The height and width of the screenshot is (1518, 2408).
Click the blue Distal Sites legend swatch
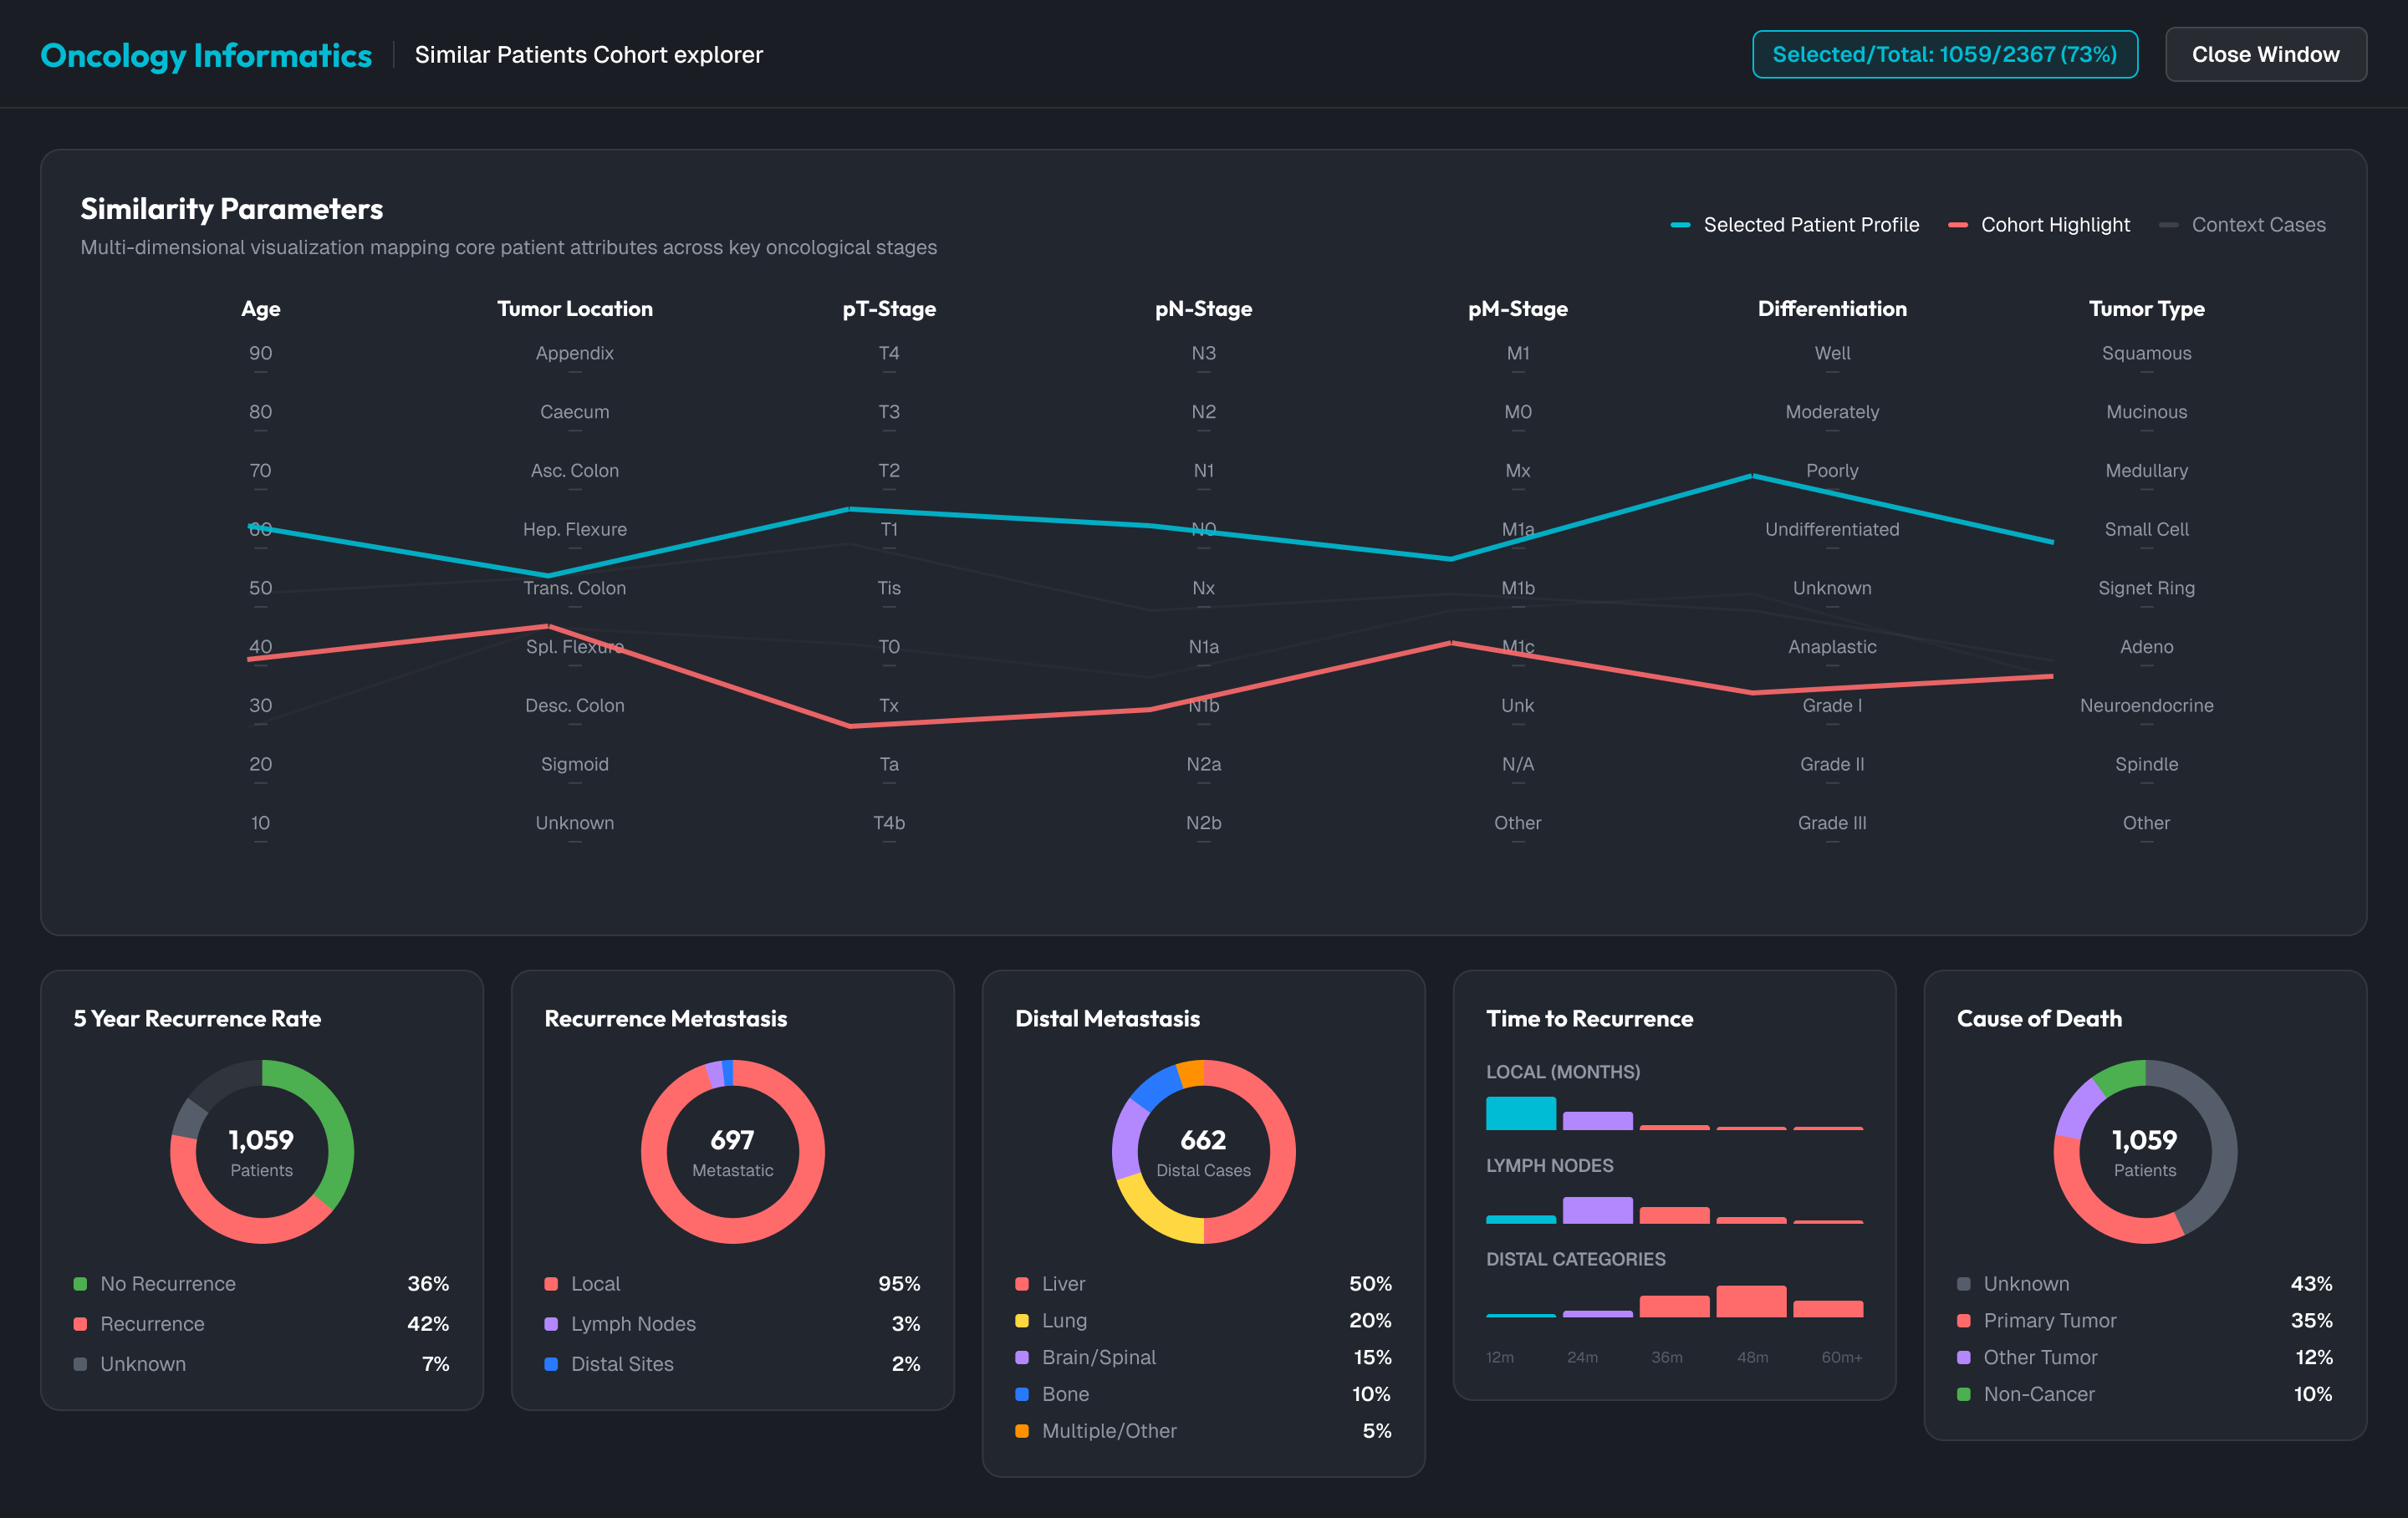[x=551, y=1364]
